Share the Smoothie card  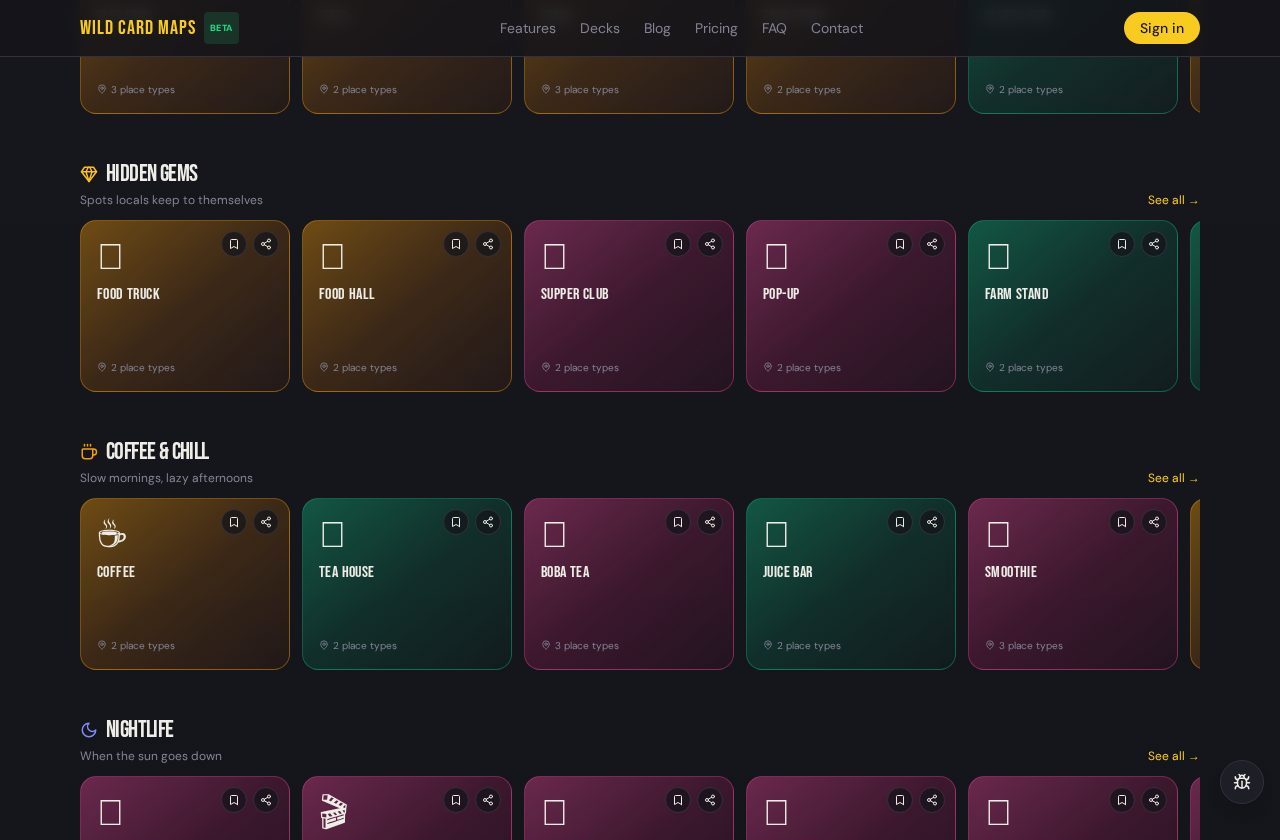1154,522
